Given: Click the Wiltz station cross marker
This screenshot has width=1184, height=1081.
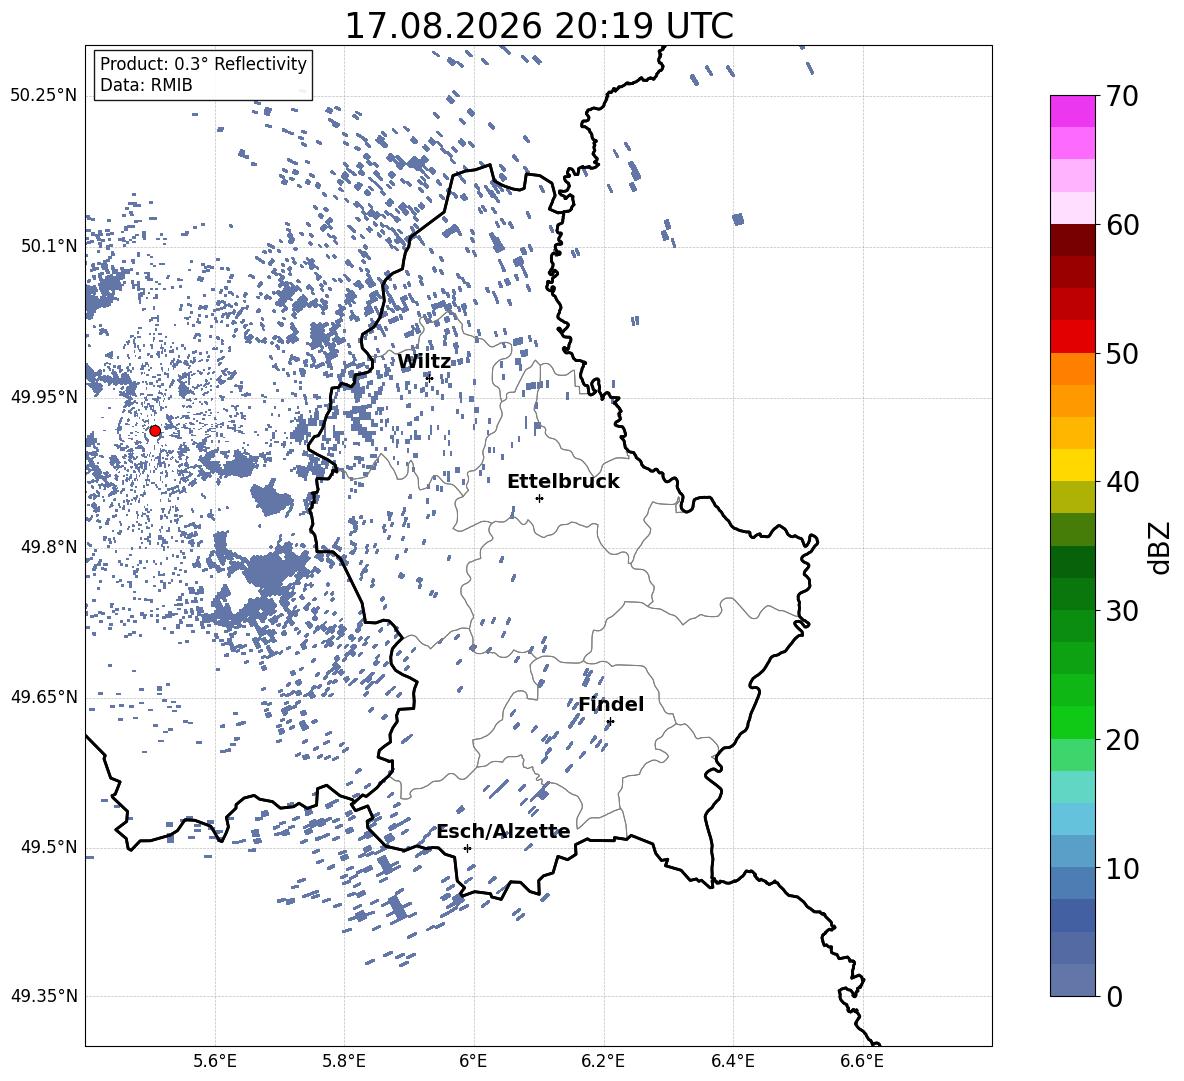Looking at the screenshot, I should coord(430,377).
